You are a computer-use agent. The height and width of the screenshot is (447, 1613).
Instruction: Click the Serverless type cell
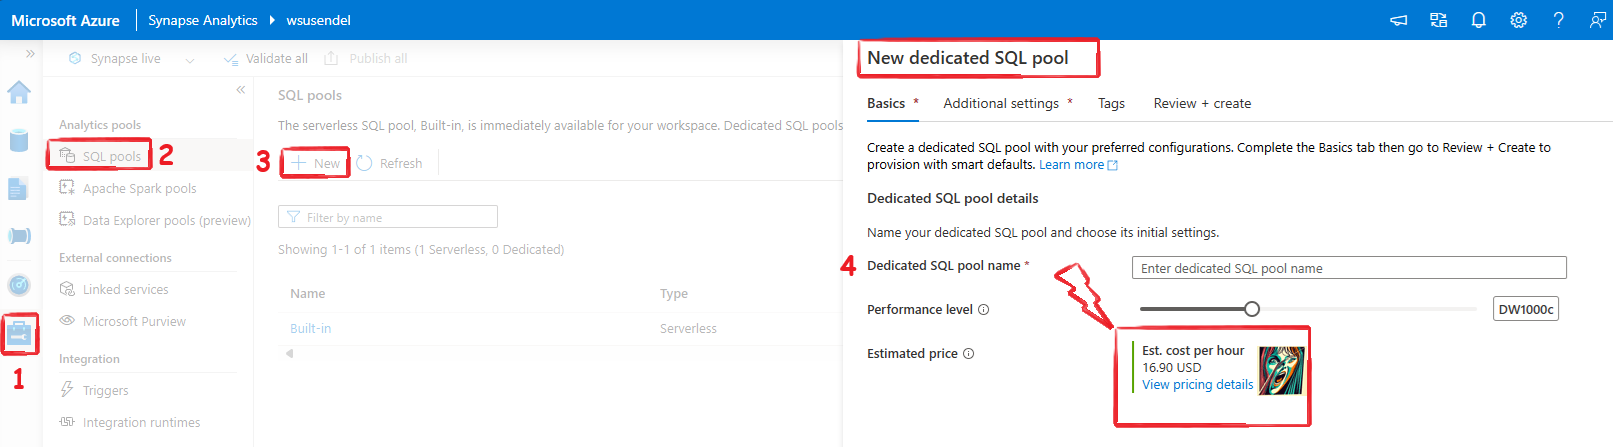(x=688, y=328)
